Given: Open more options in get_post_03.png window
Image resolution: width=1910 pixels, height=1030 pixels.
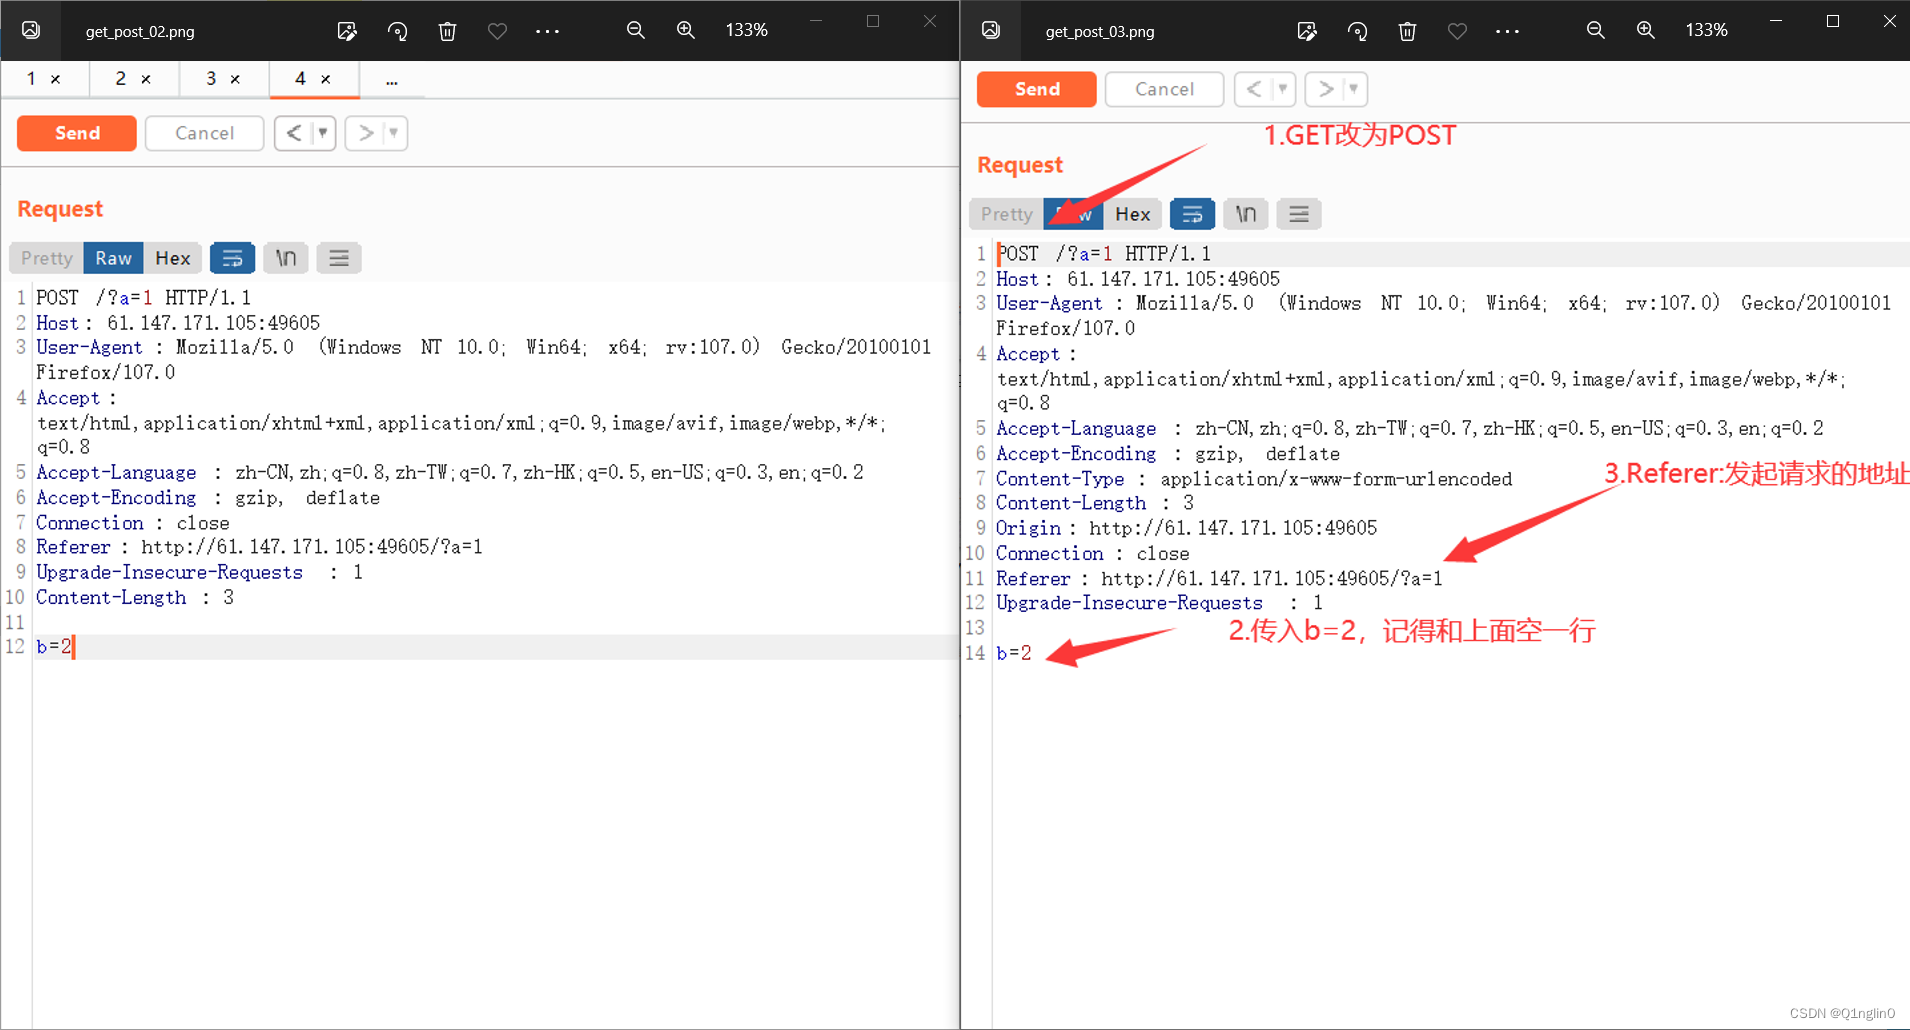Looking at the screenshot, I should 1507,31.
